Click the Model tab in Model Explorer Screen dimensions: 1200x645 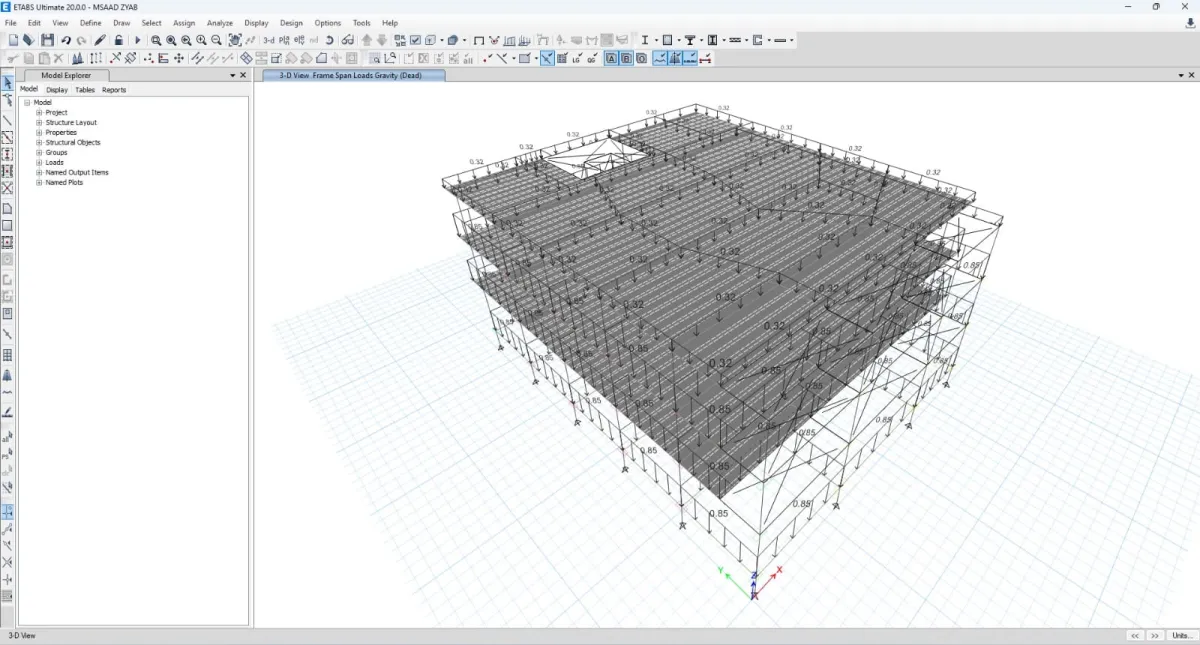point(29,89)
